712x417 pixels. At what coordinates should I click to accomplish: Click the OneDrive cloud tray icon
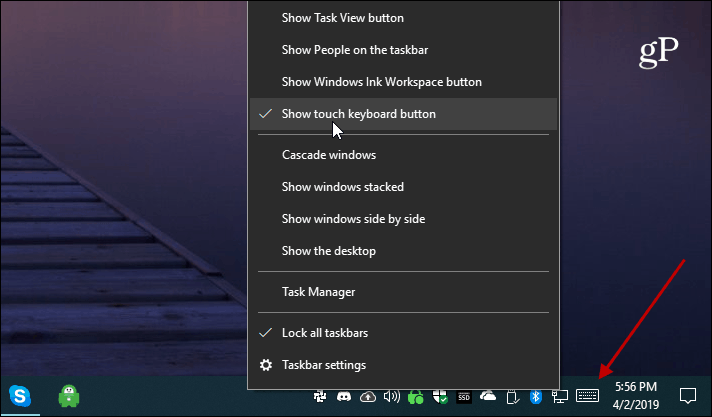click(488, 396)
